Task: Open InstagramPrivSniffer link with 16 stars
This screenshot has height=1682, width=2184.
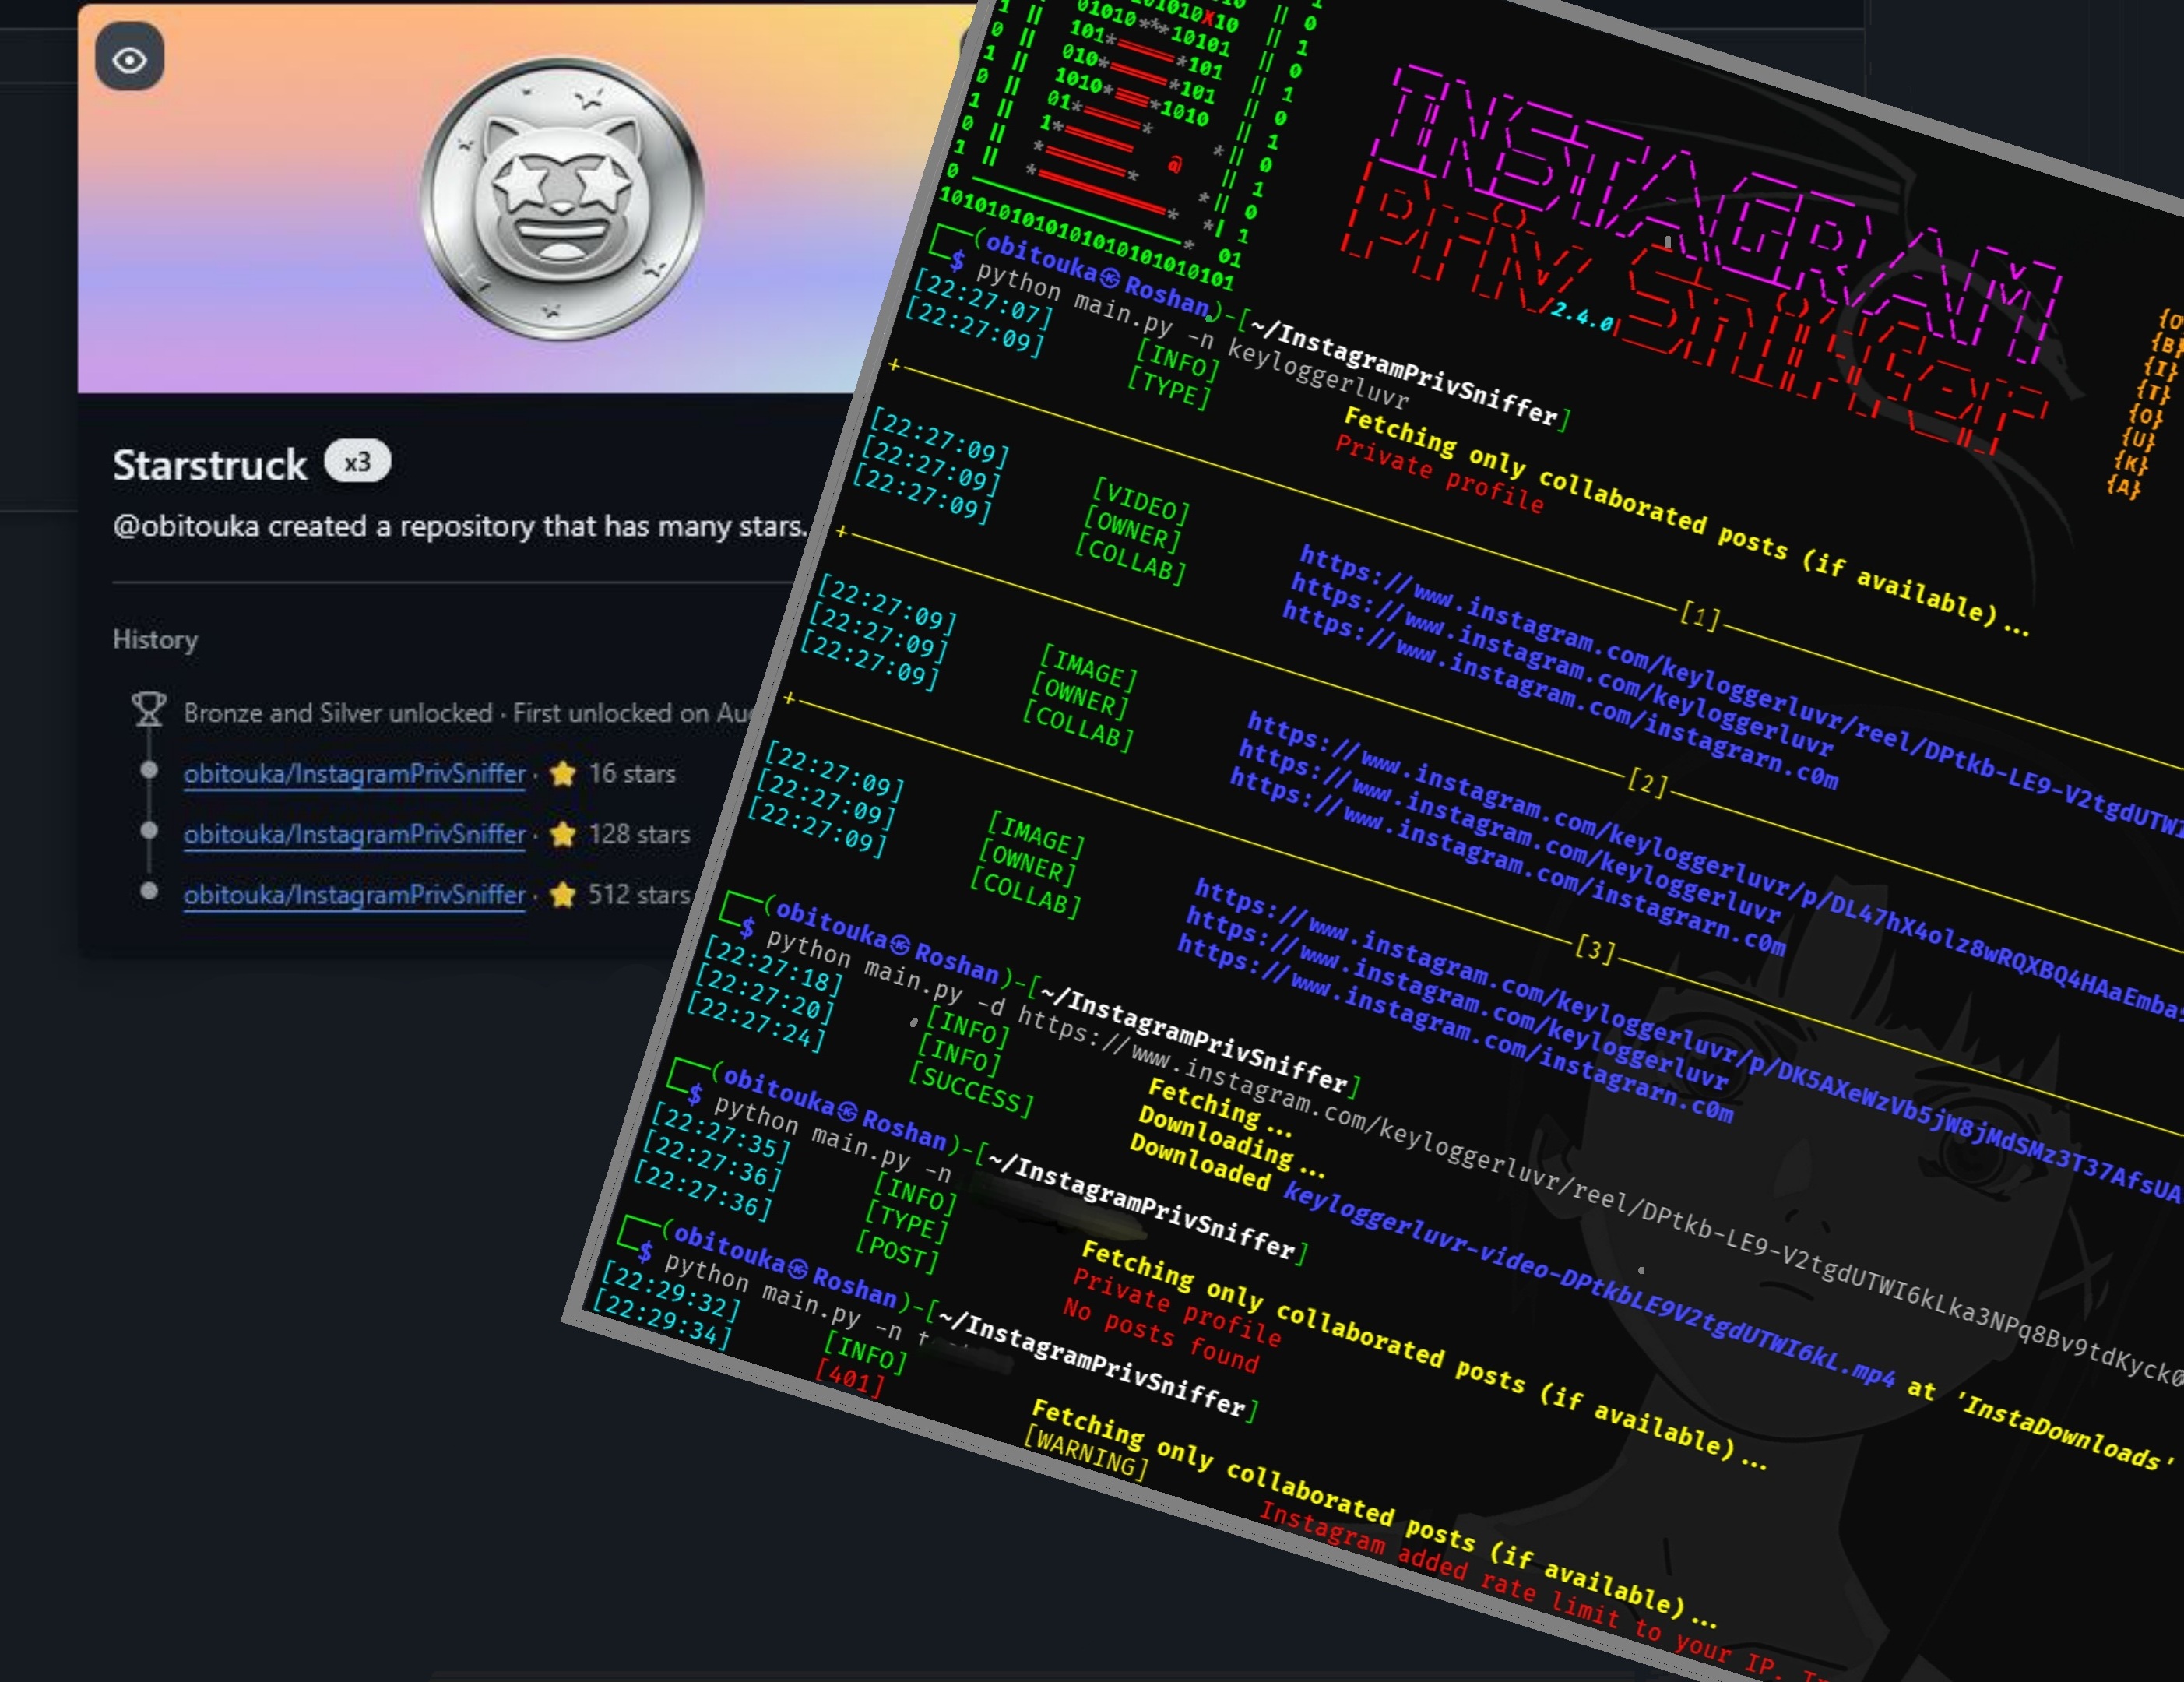Action: 354,773
